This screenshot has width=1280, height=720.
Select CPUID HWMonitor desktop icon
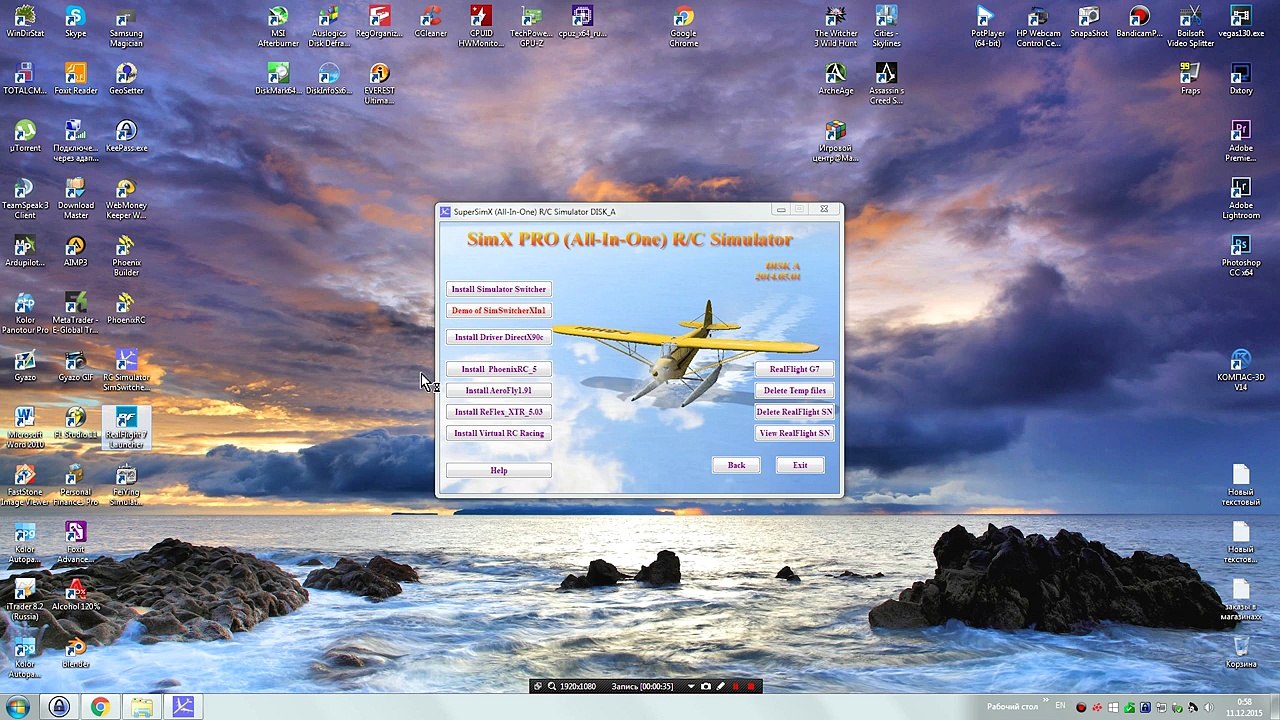tap(481, 28)
